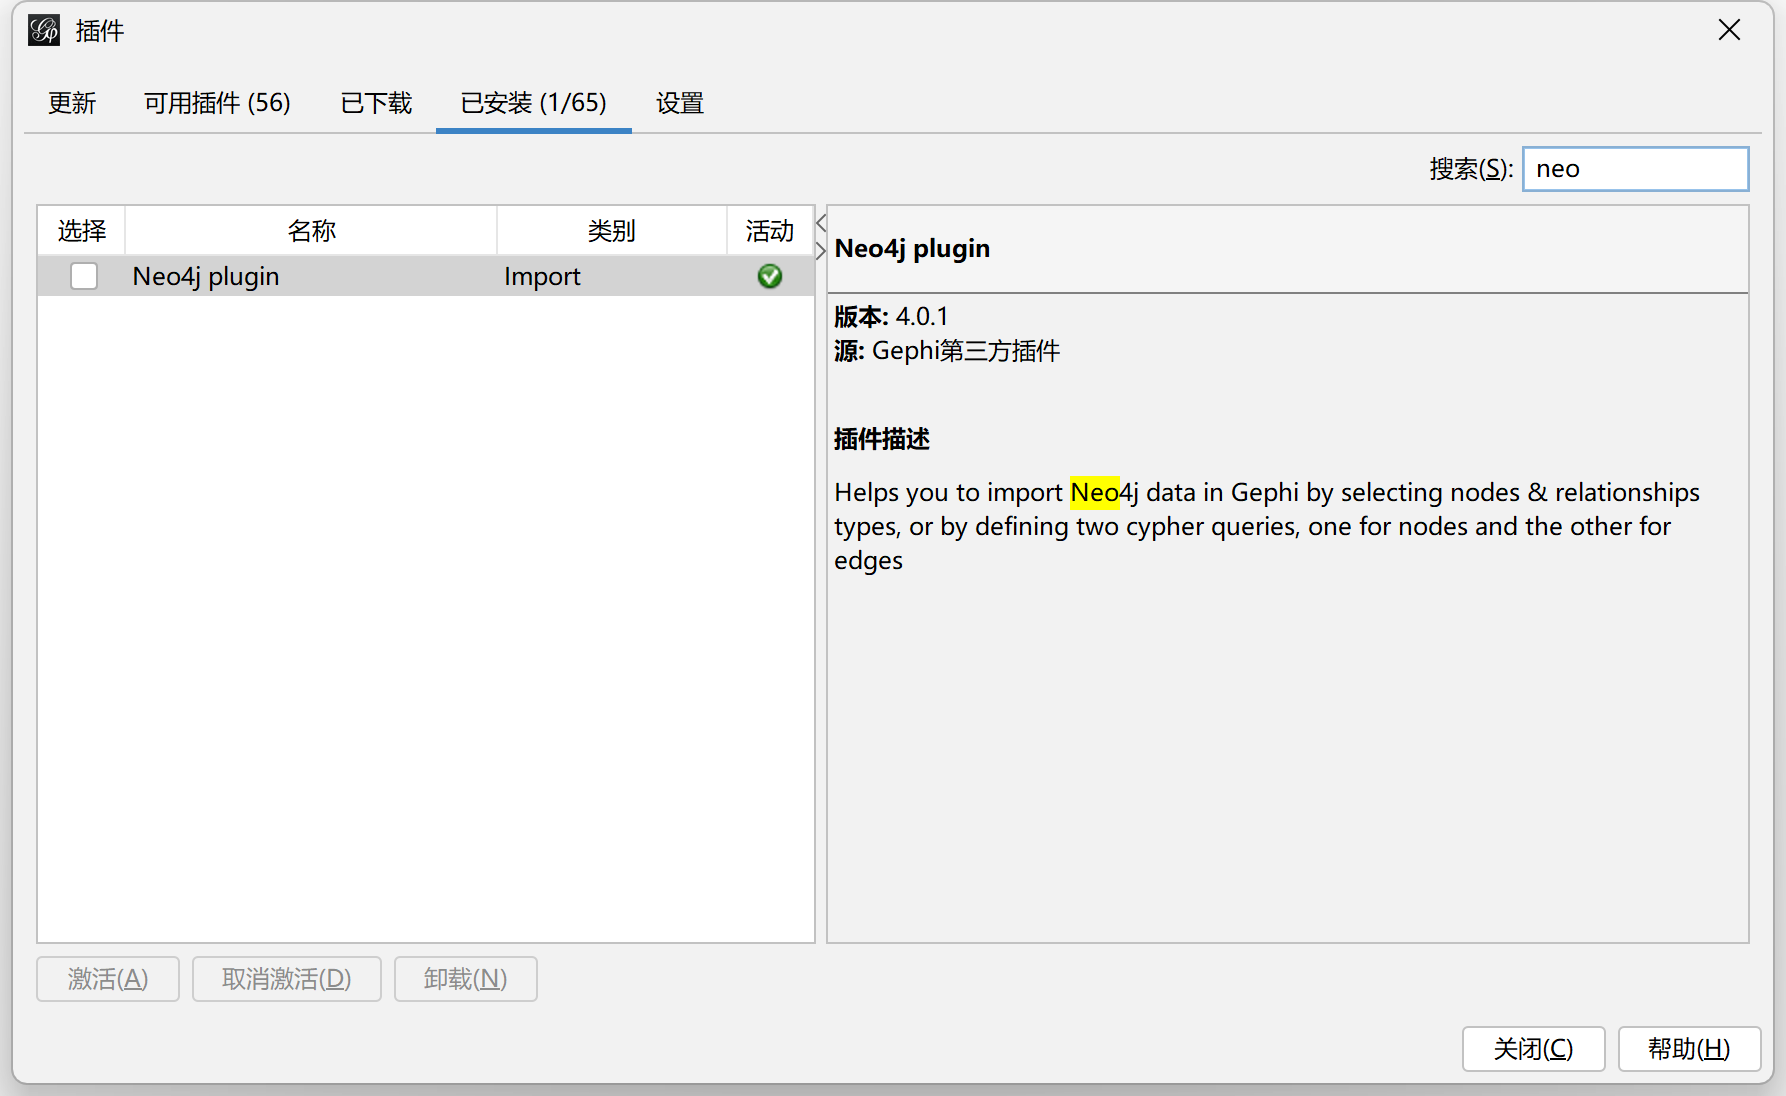Click the green active status icon for Neo4j plugin
The image size is (1786, 1096).
click(x=770, y=276)
